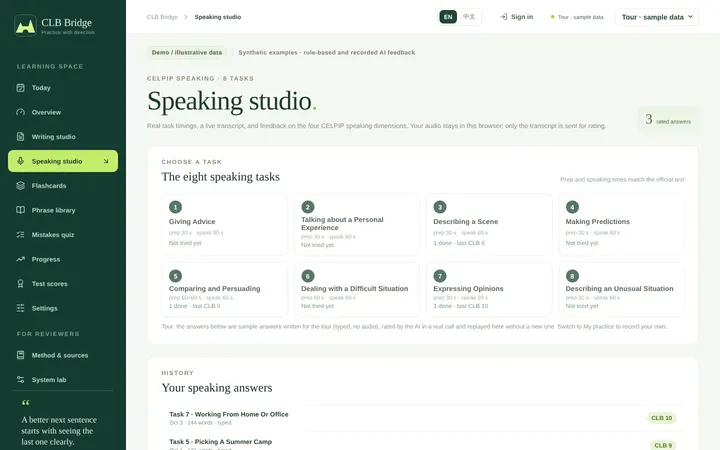This screenshot has width=720, height=450.
Task: Click number 2 badge on Personal Experience card
Action: click(308, 207)
